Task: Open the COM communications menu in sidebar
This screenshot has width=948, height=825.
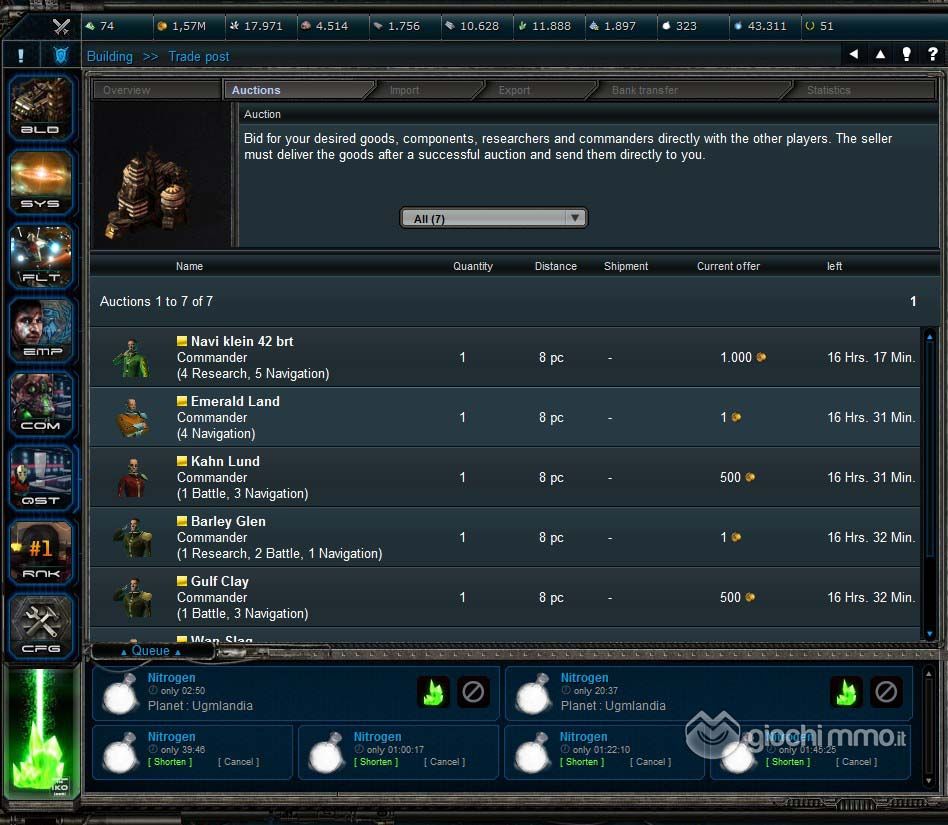Action: point(41,405)
